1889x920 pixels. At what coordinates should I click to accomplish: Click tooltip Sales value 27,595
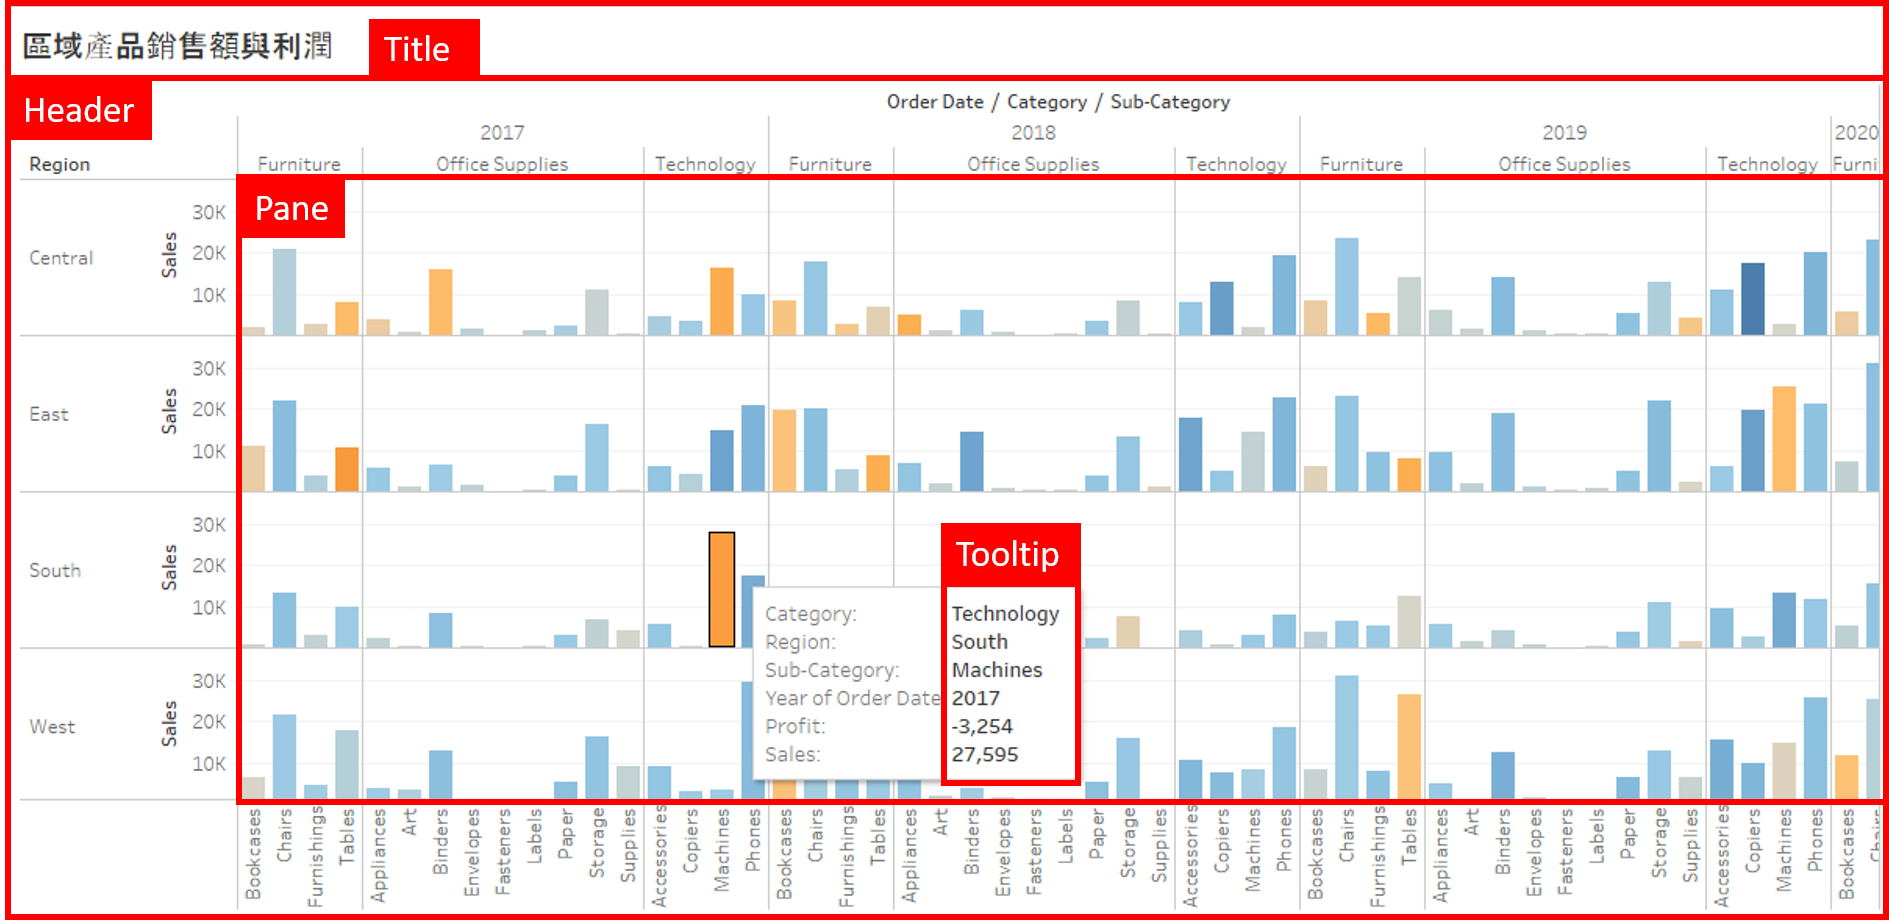pos(984,754)
